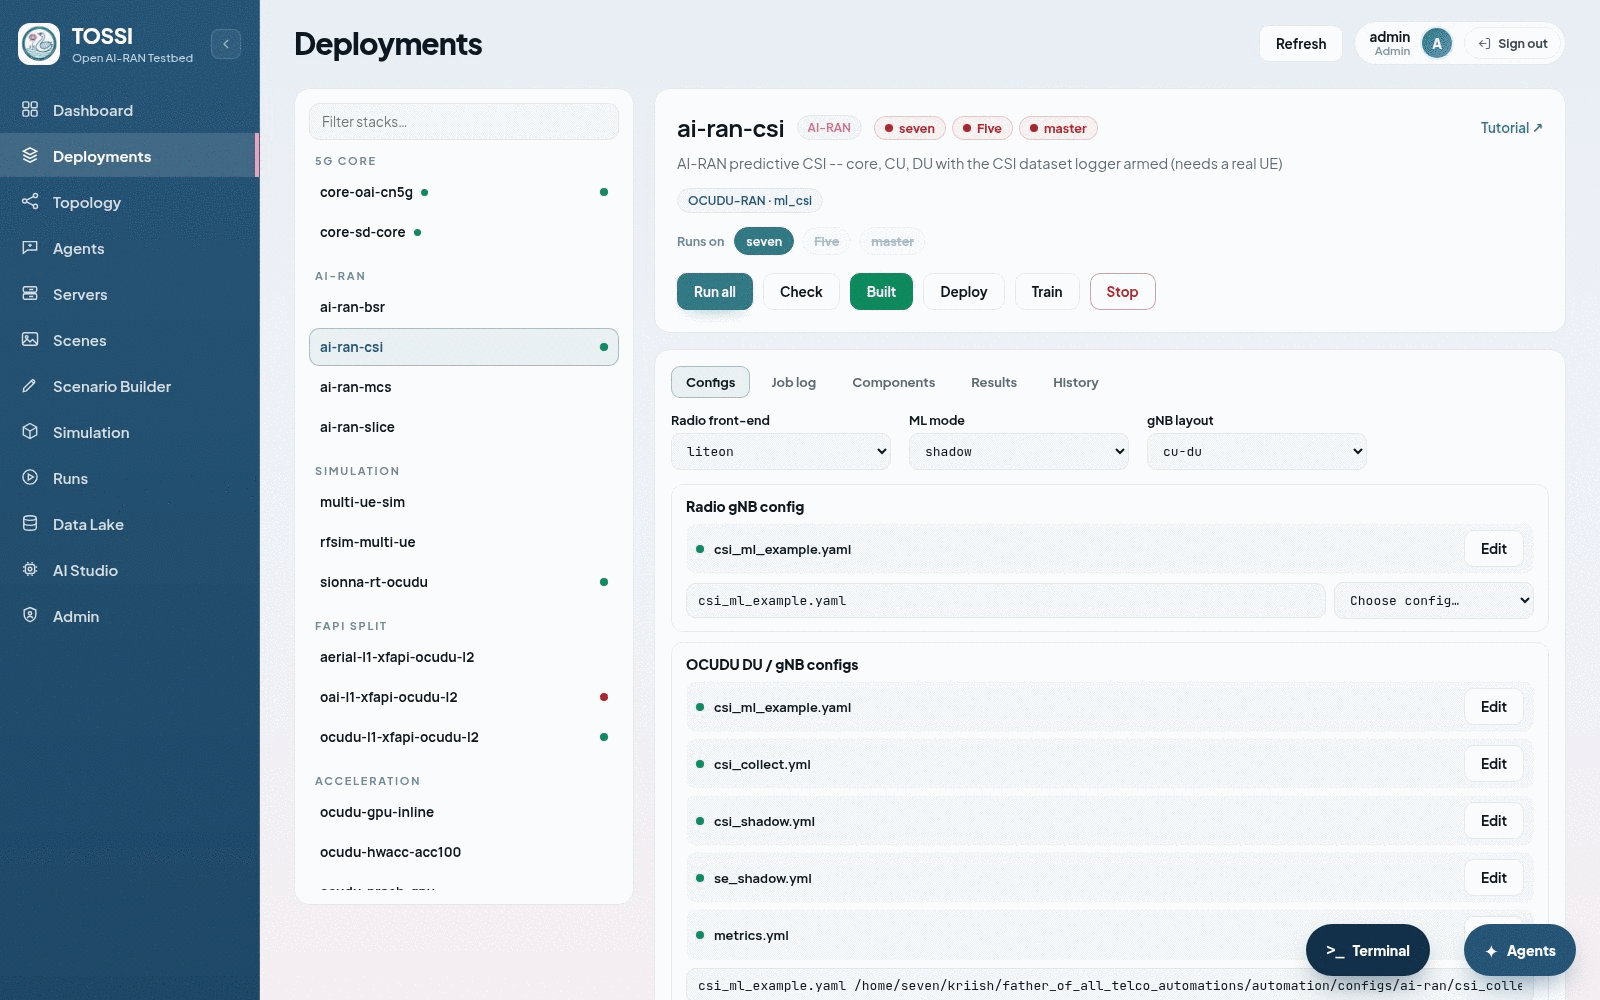Click the Stop button
Screen dimensions: 1600x1000
1122,291
